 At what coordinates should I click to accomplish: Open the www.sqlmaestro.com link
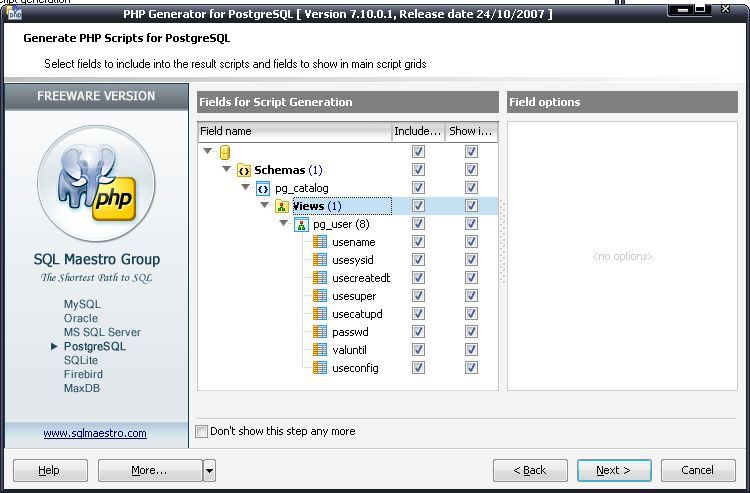[x=95, y=433]
